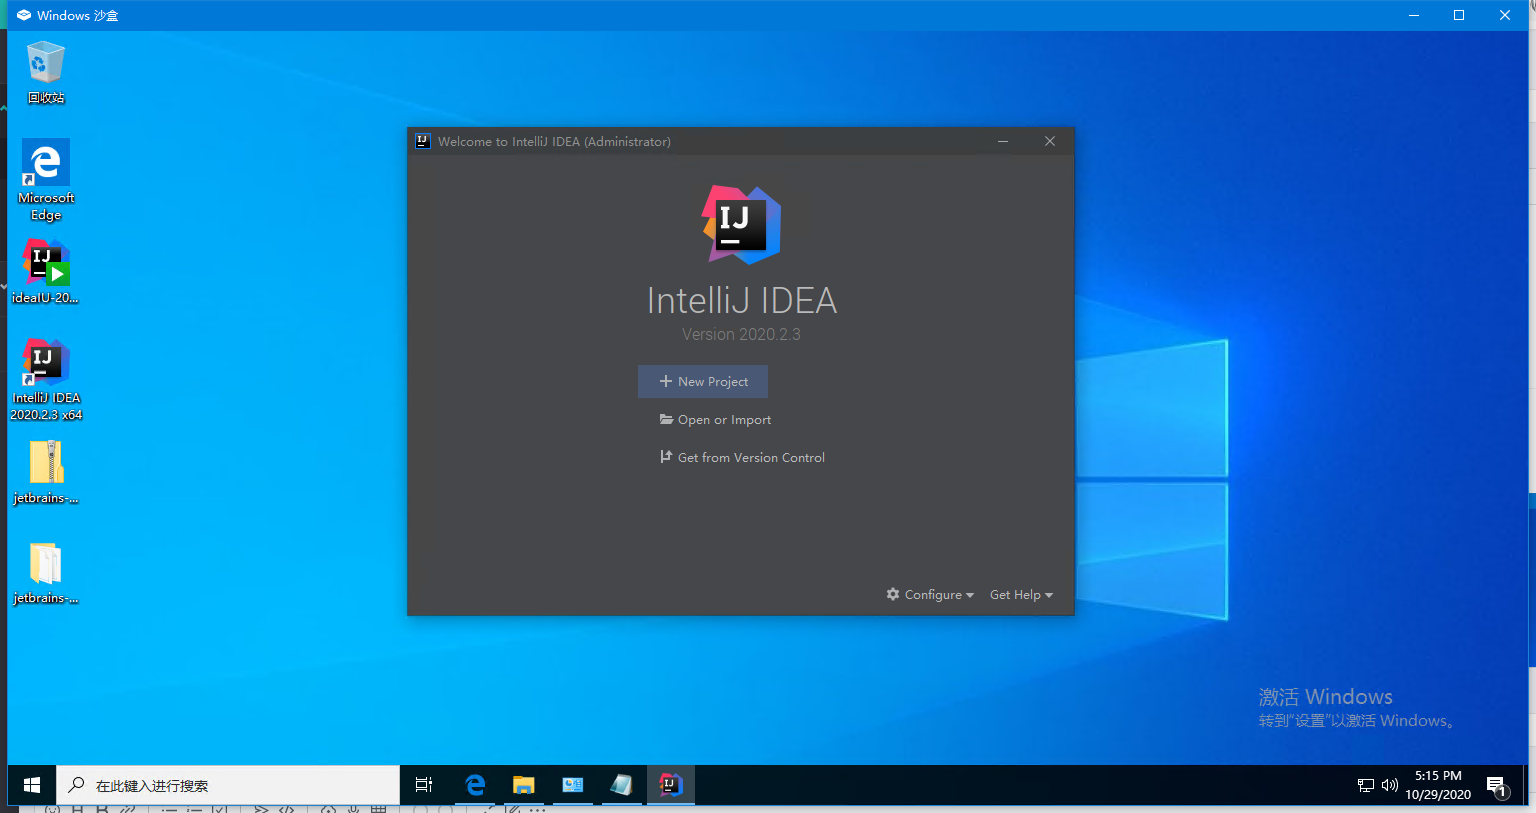The image size is (1536, 813).
Task: Click the notebook-shaped icon on taskbar
Action: [x=621, y=785]
